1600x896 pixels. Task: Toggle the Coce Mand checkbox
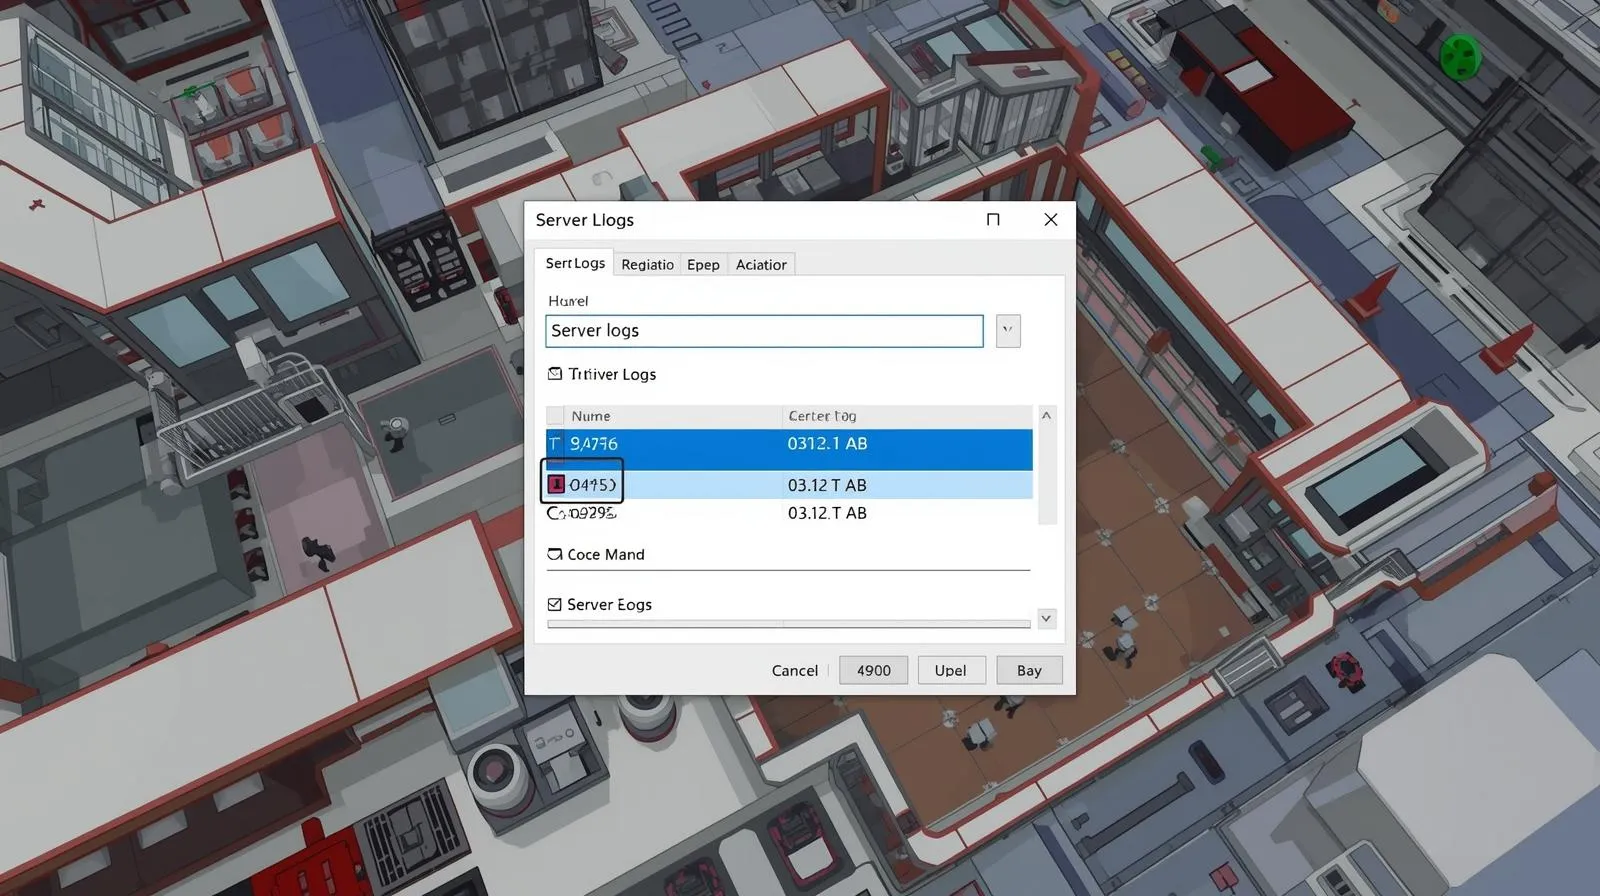[555, 554]
